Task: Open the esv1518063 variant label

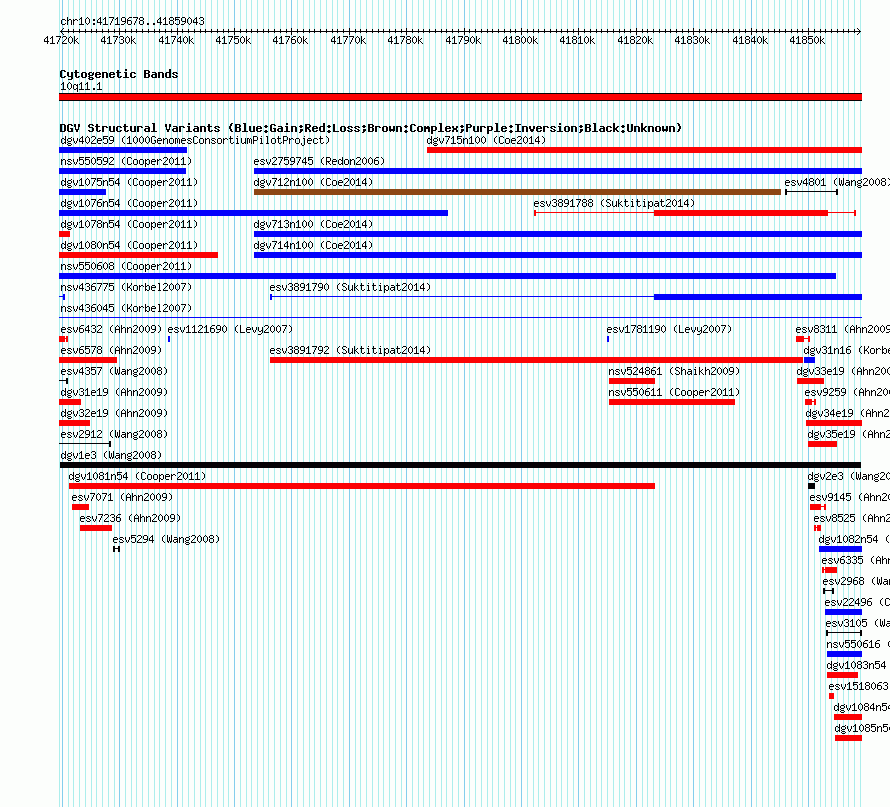Action: 858,686
